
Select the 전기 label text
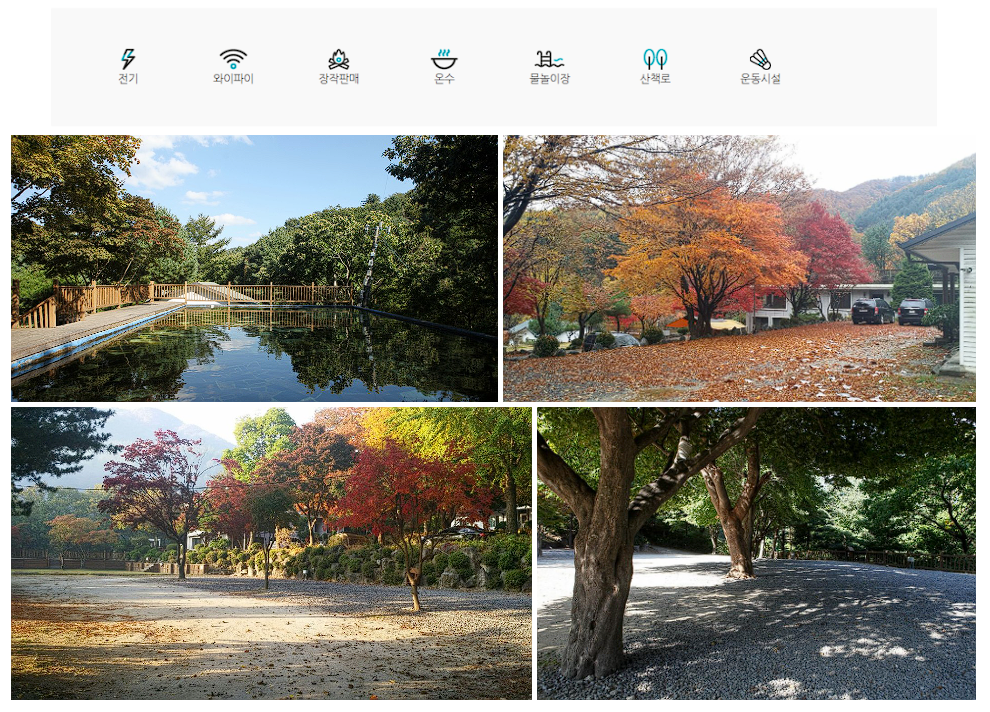(128, 79)
